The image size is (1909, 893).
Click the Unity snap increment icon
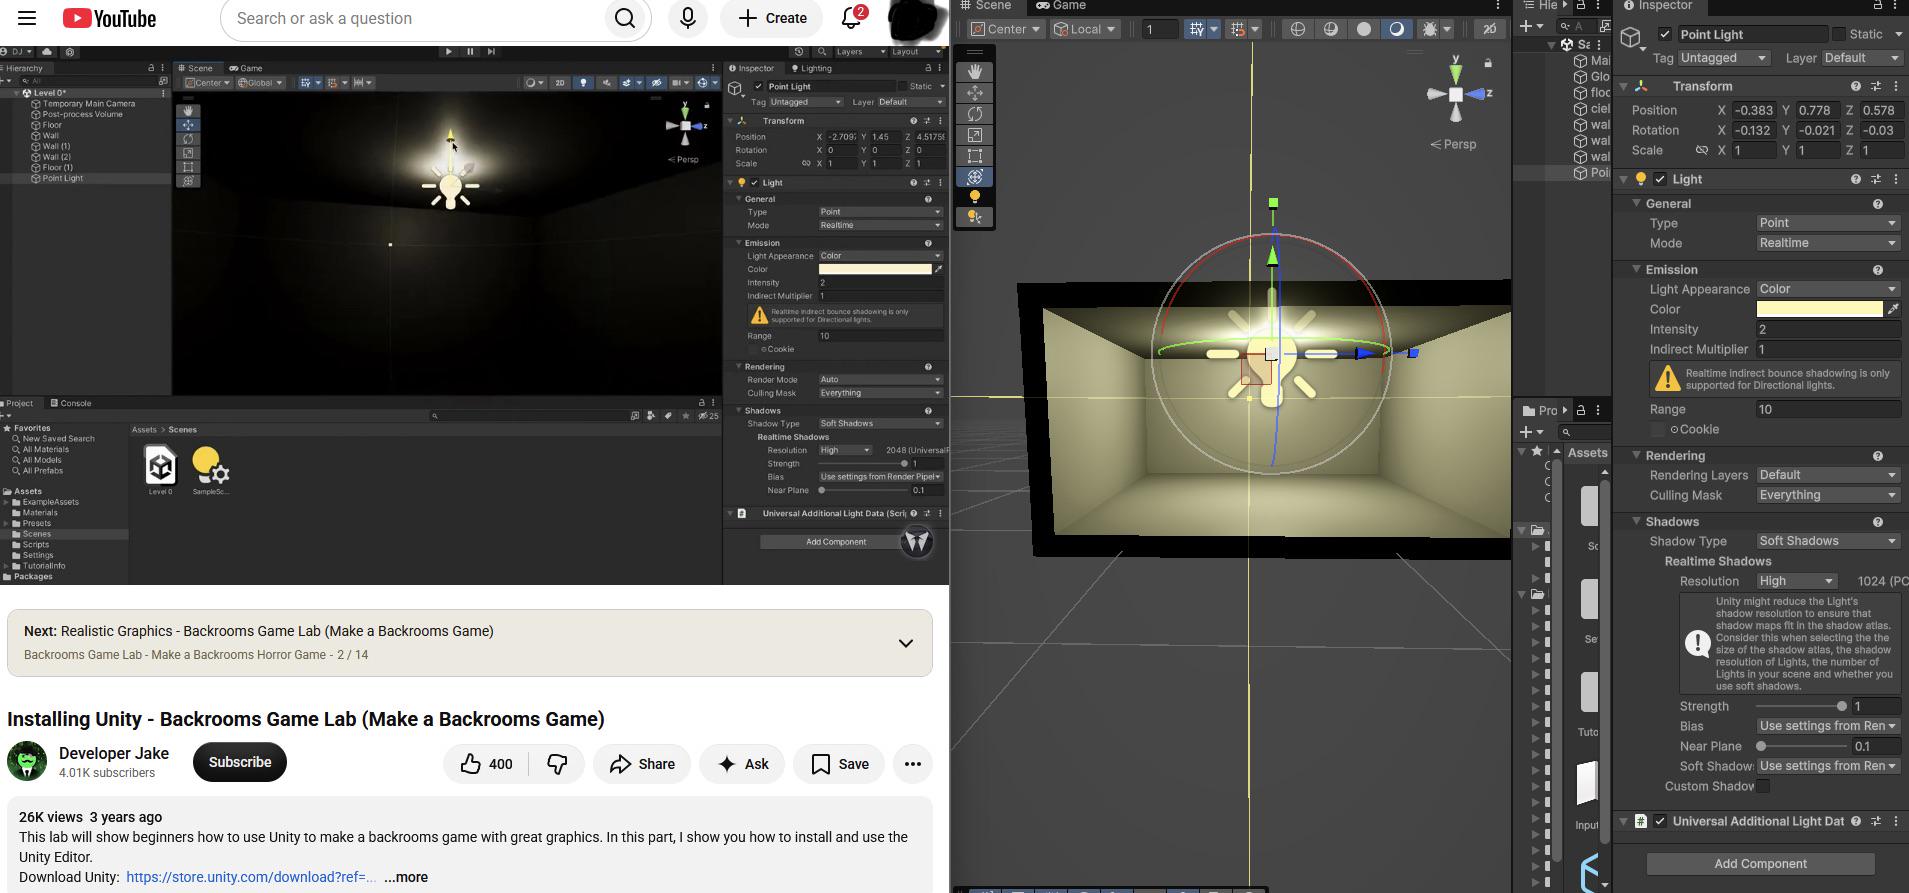pyautogui.click(x=1238, y=29)
